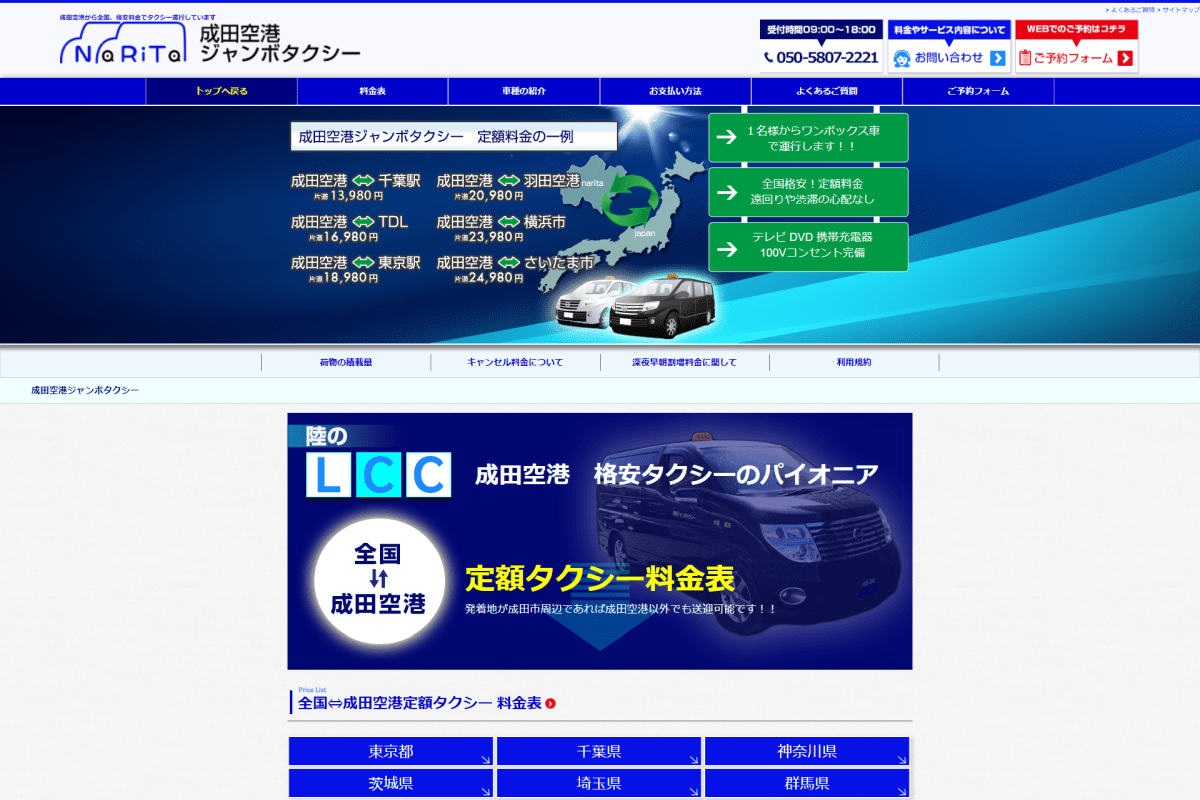
Task: Click the clipboard icon beside ご予約フォーム
Action: (1024, 58)
